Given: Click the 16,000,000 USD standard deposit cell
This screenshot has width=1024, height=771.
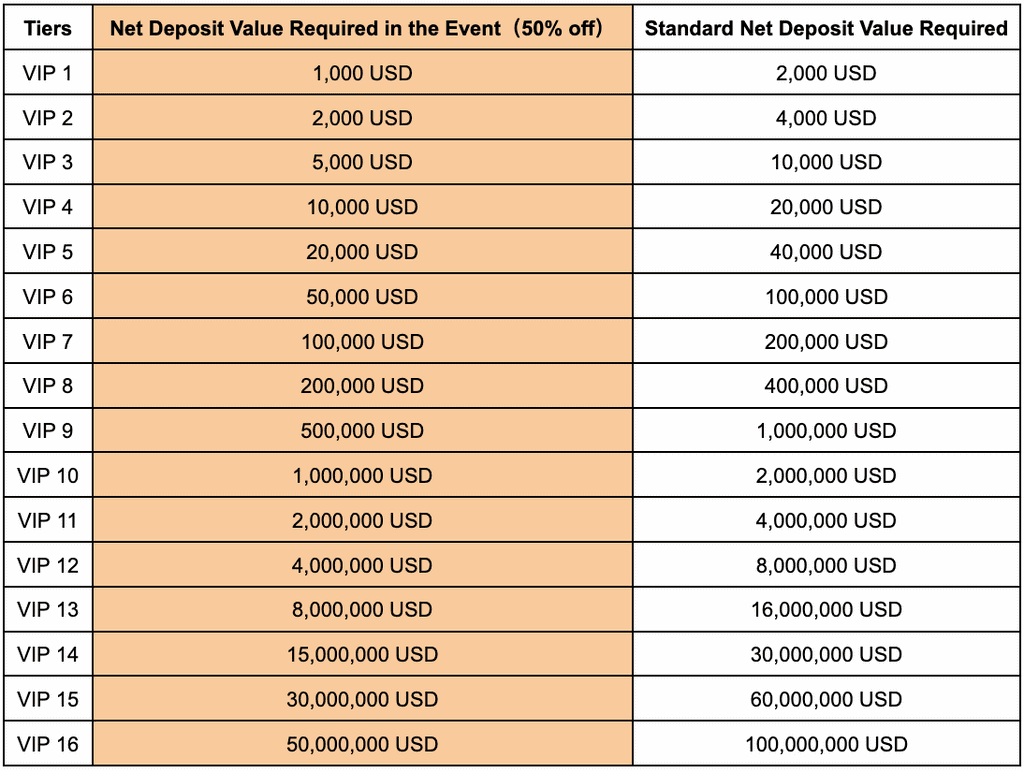Looking at the screenshot, I should [826, 610].
